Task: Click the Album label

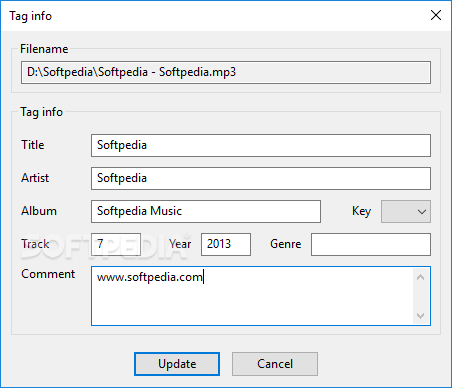Action: tap(39, 211)
